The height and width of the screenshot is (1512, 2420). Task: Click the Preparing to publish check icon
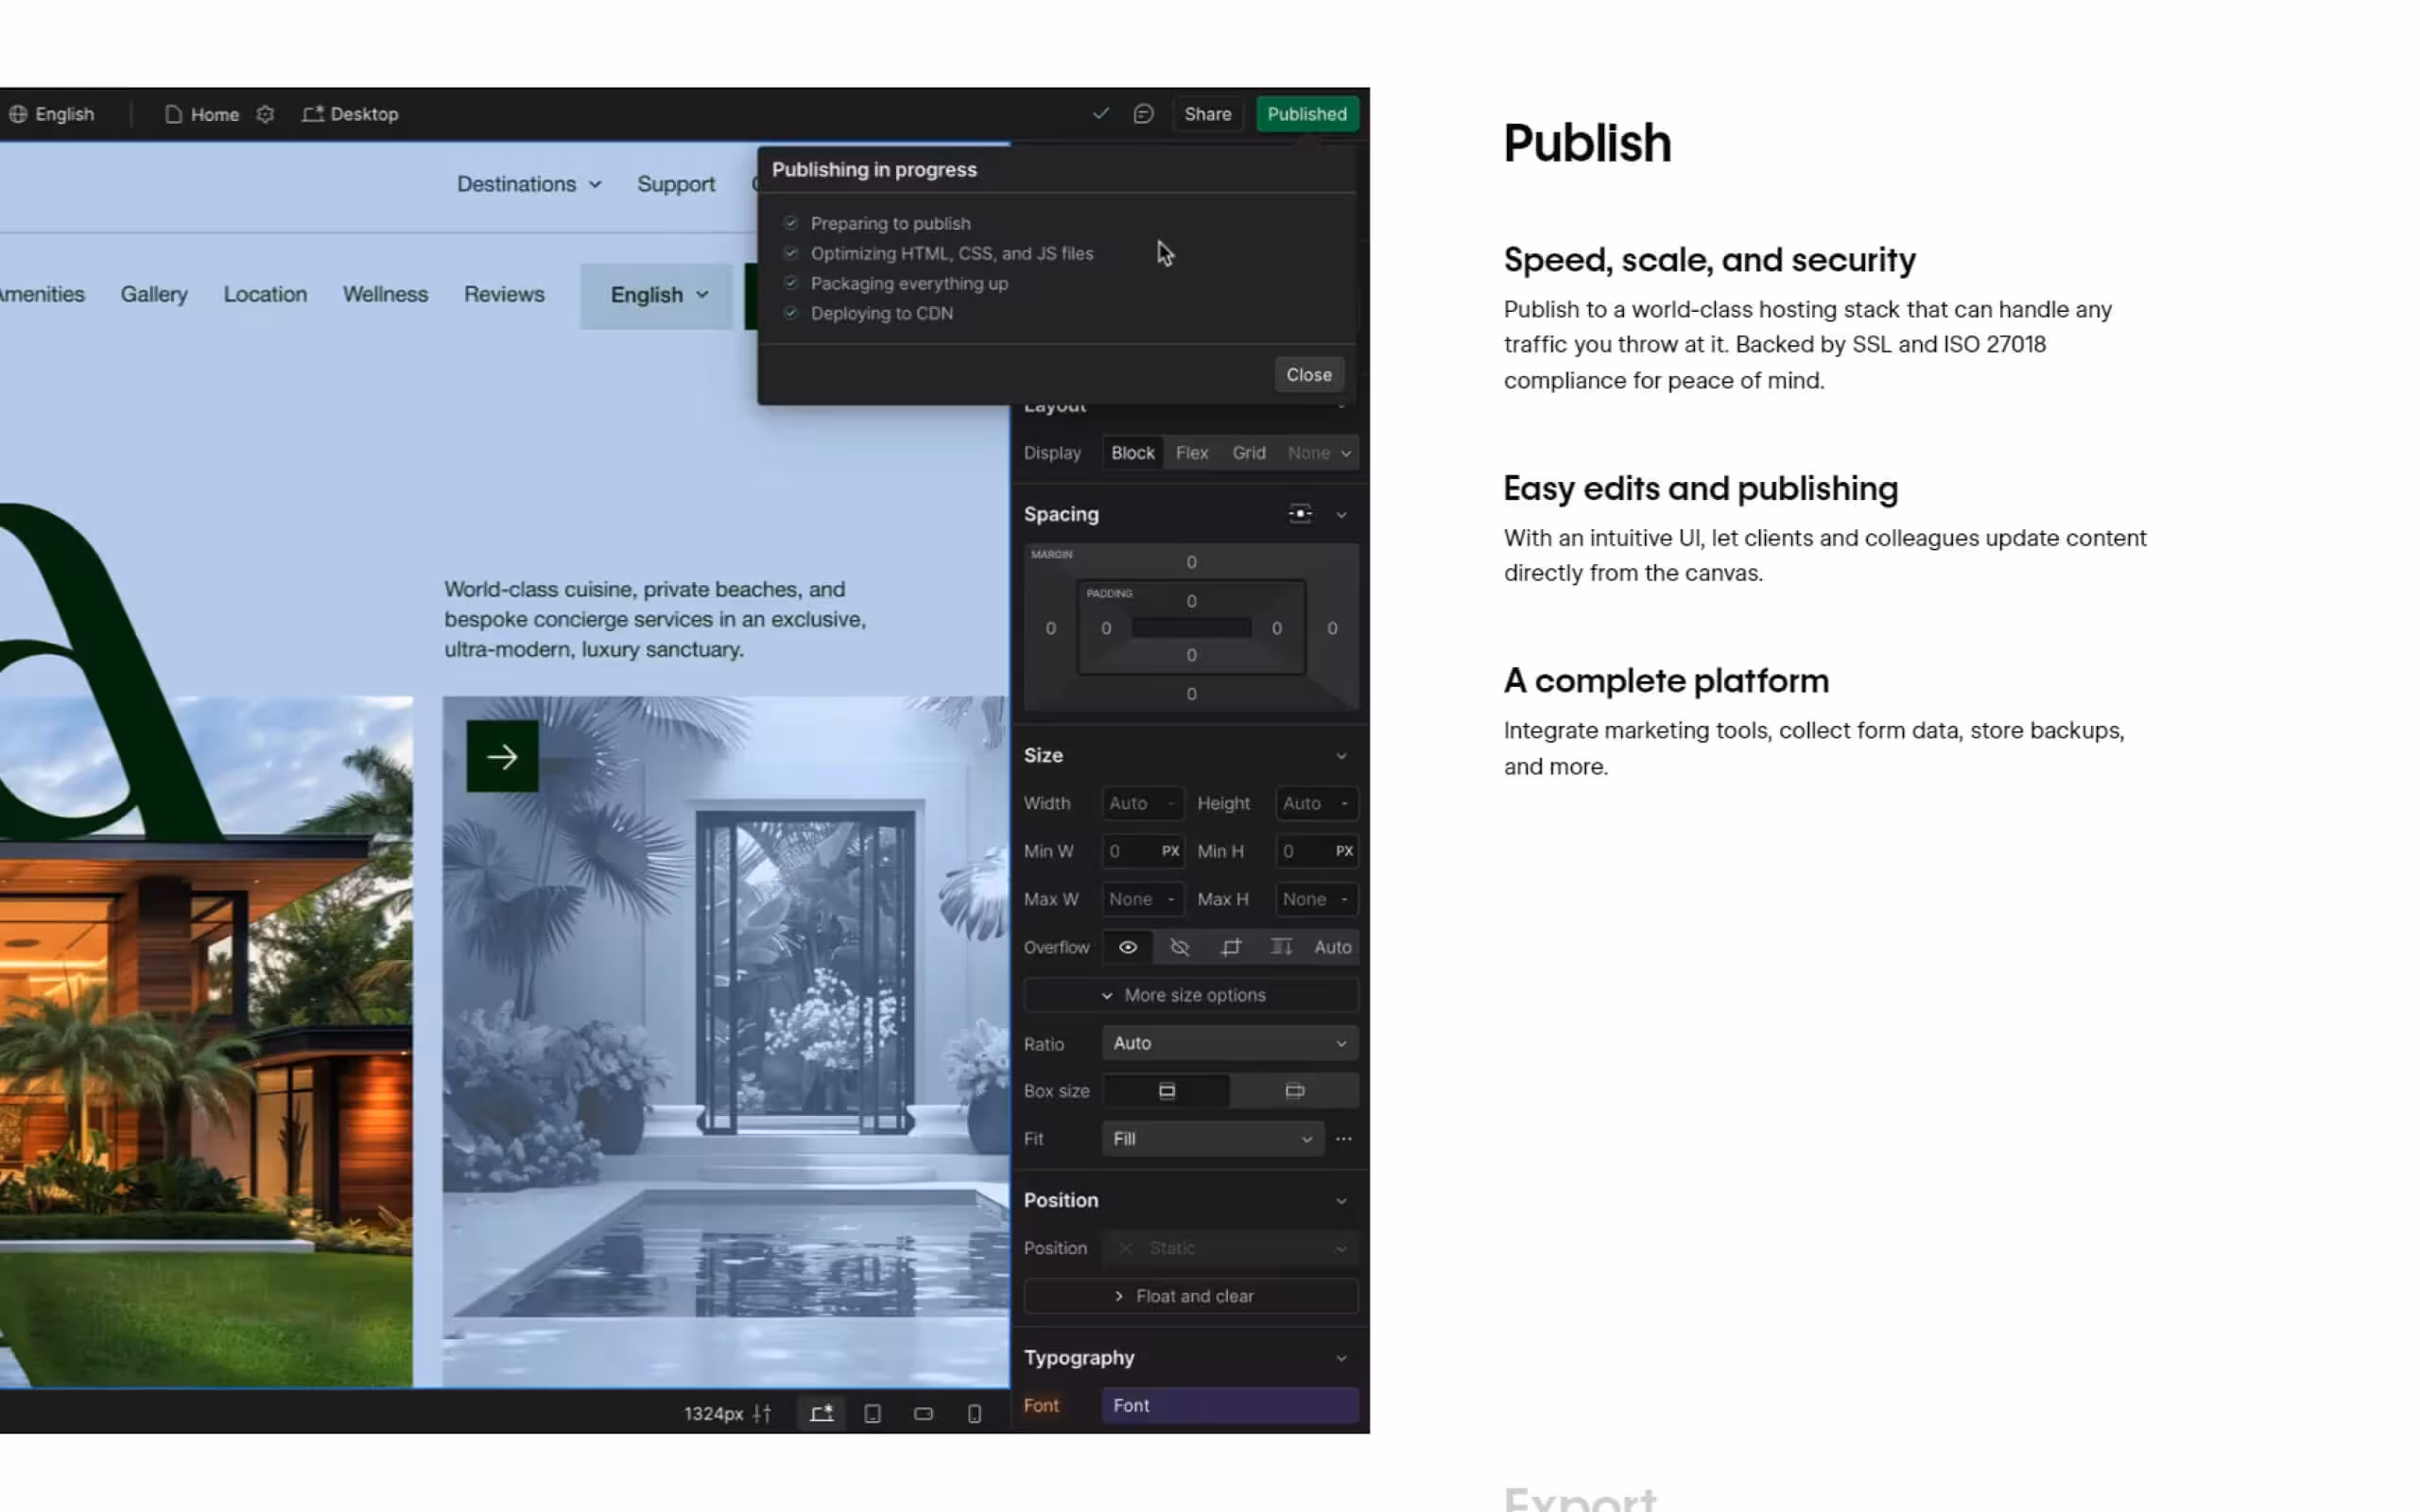[791, 223]
